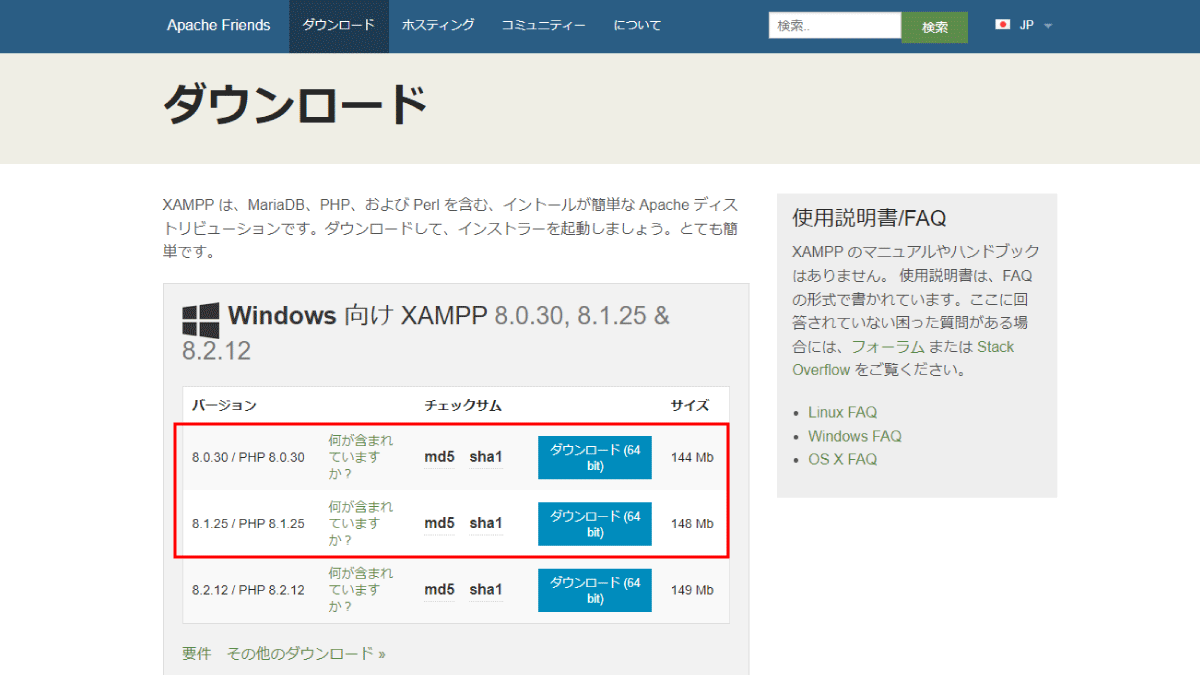Open sha1 checksum for version 8.0.30

pyautogui.click(x=486, y=457)
